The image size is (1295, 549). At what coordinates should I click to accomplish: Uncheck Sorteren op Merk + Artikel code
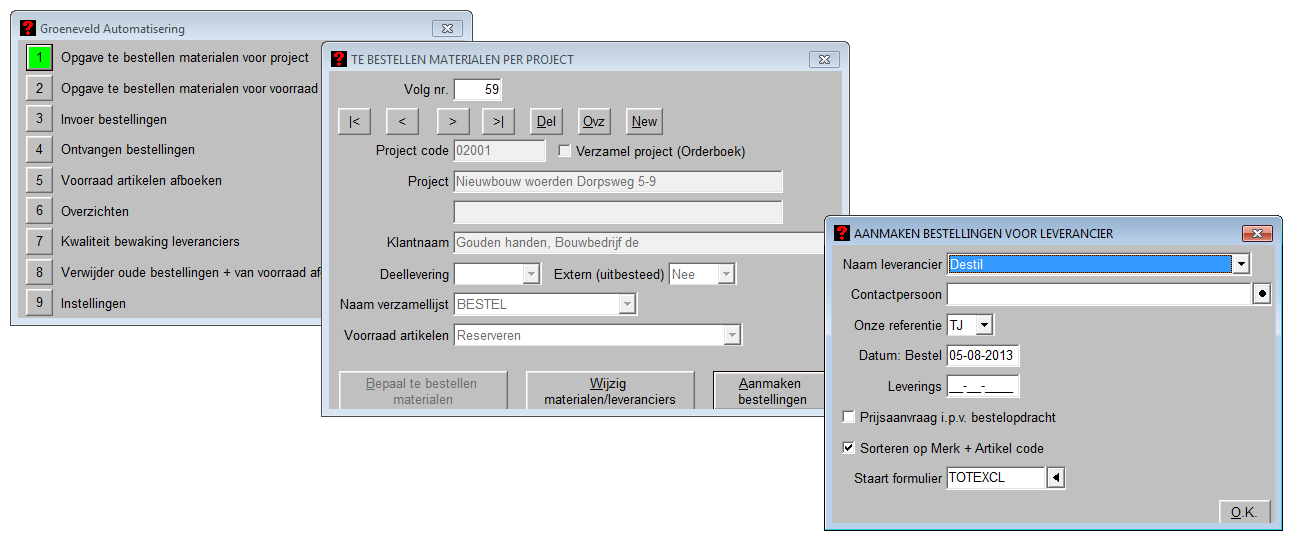pyautogui.click(x=849, y=448)
